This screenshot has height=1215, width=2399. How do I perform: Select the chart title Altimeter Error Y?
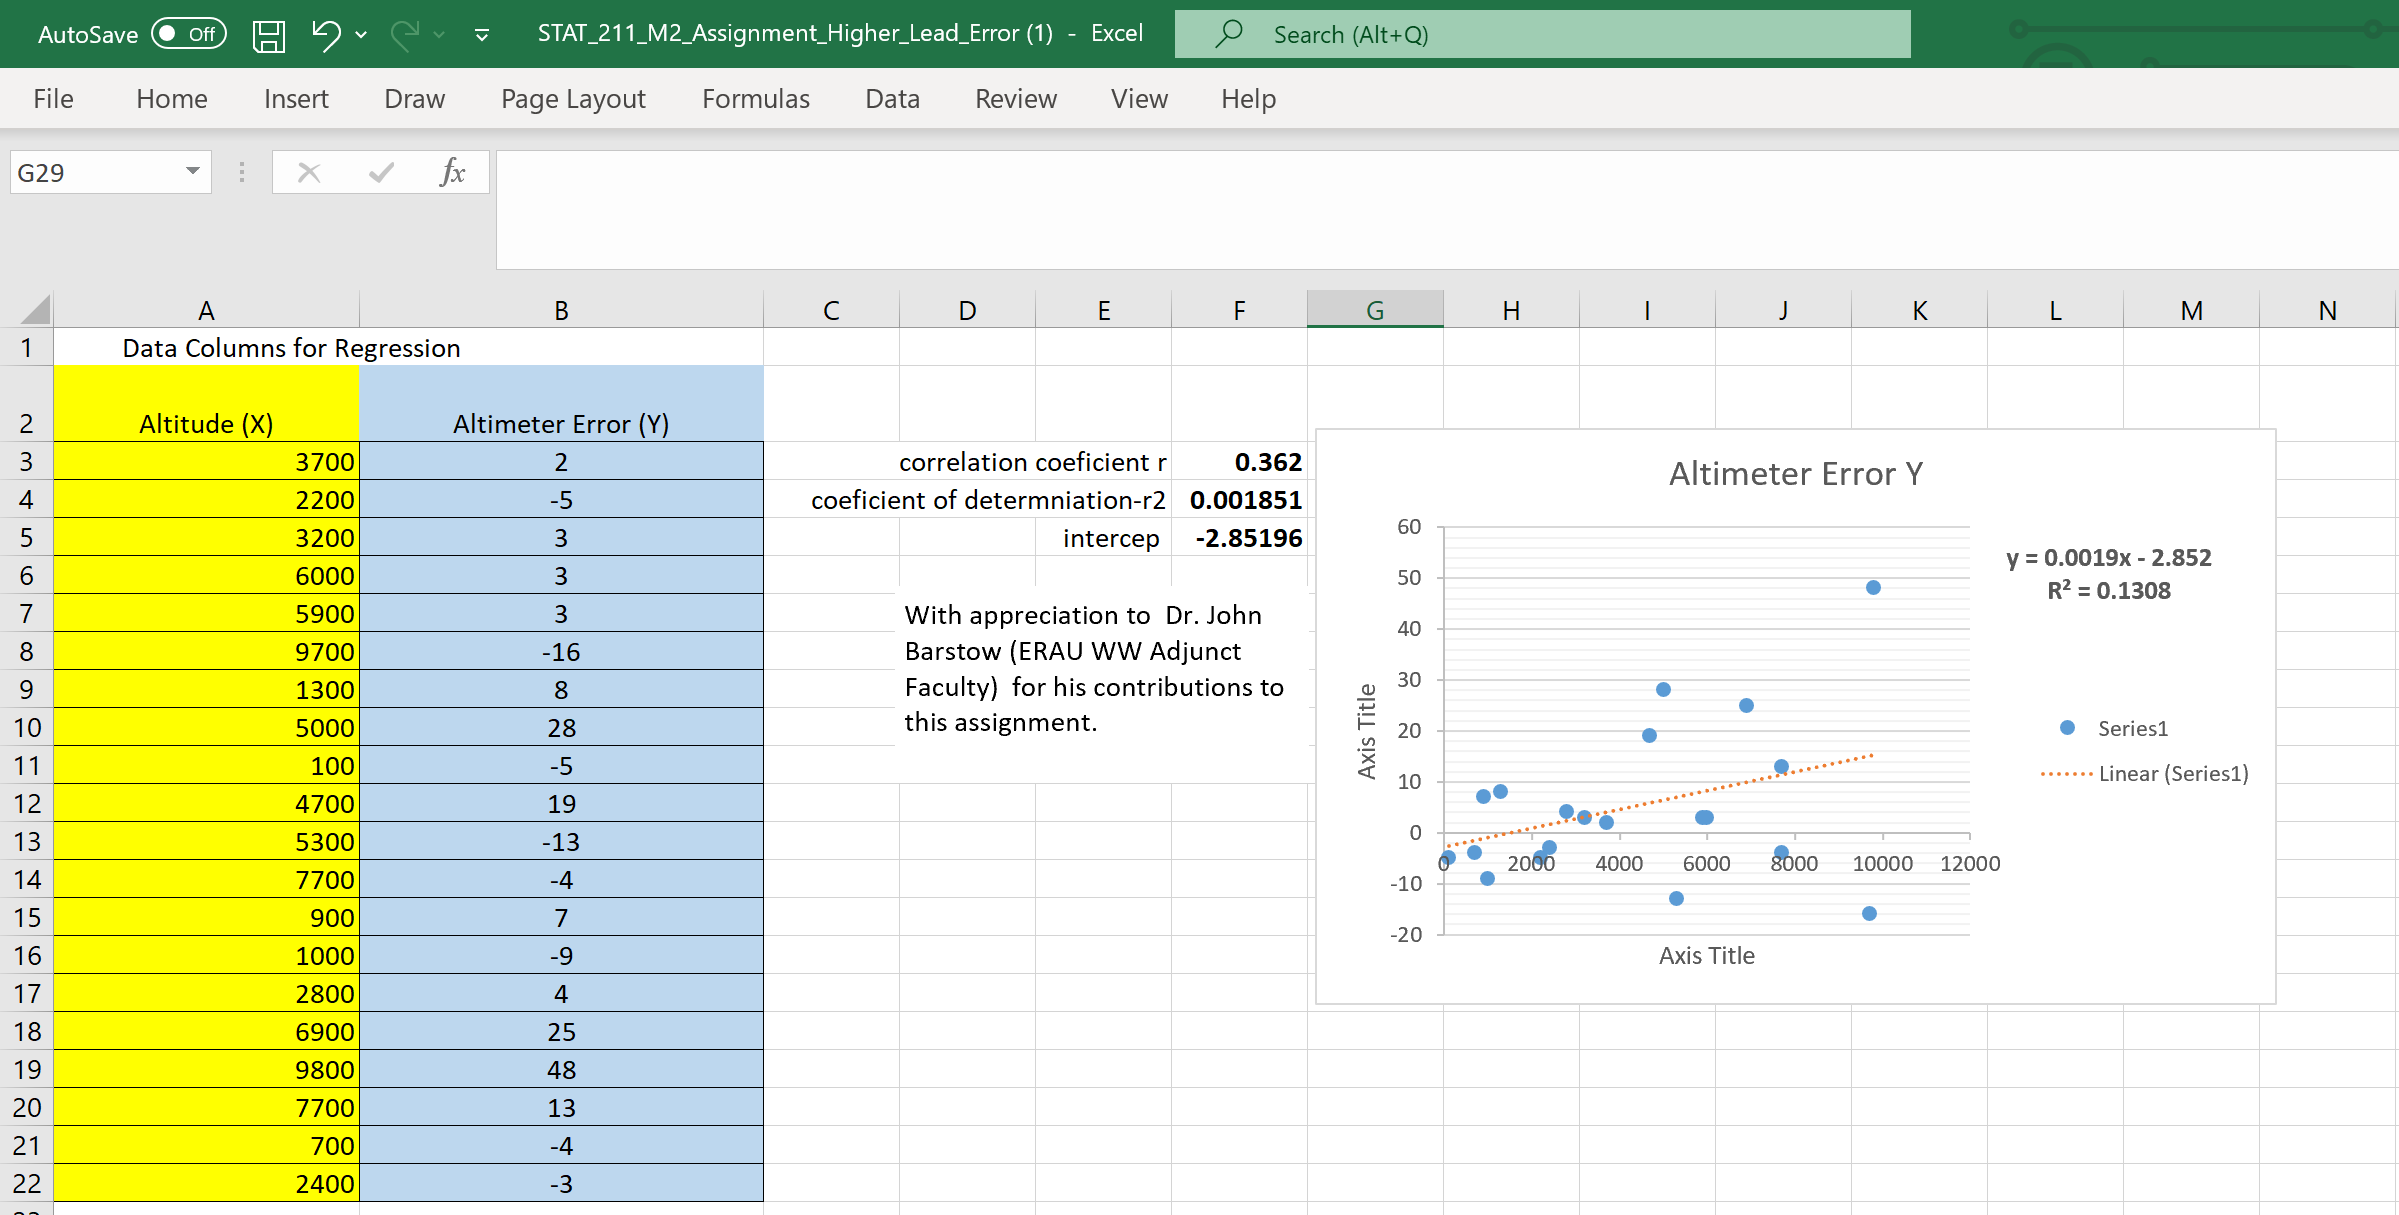1795,473
